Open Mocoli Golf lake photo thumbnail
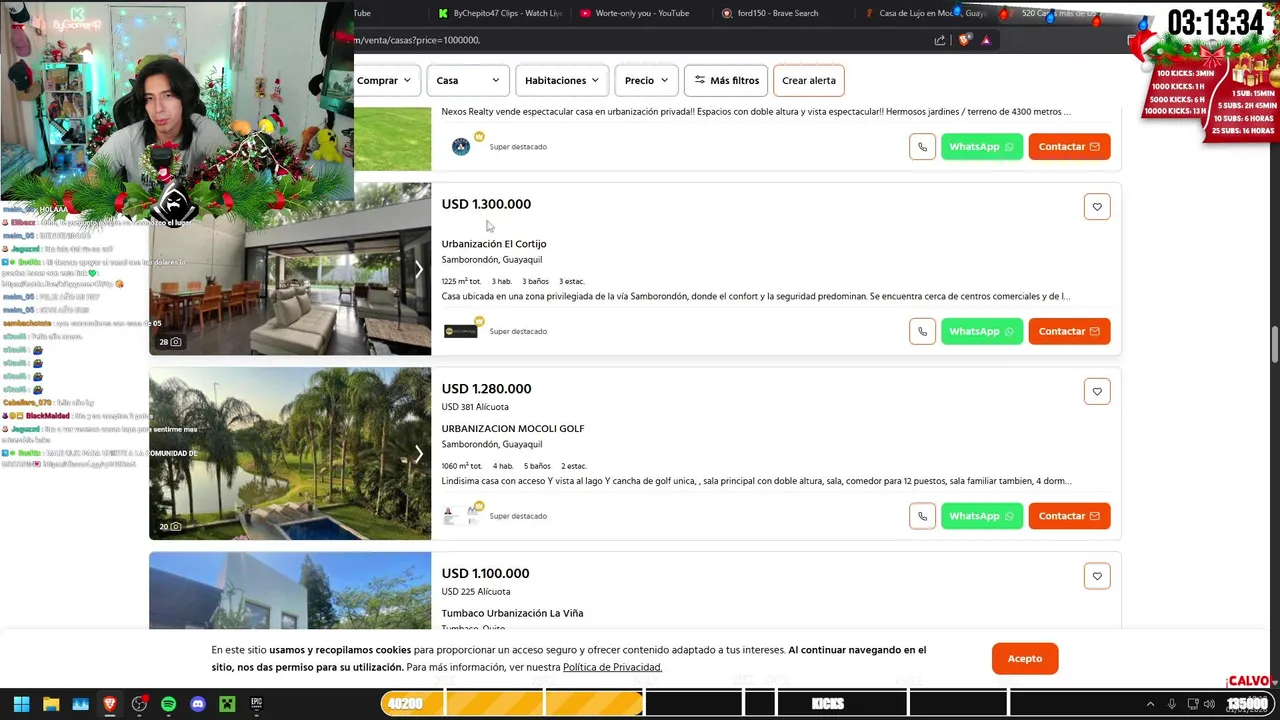Viewport: 1280px width, 720px height. [x=290, y=454]
